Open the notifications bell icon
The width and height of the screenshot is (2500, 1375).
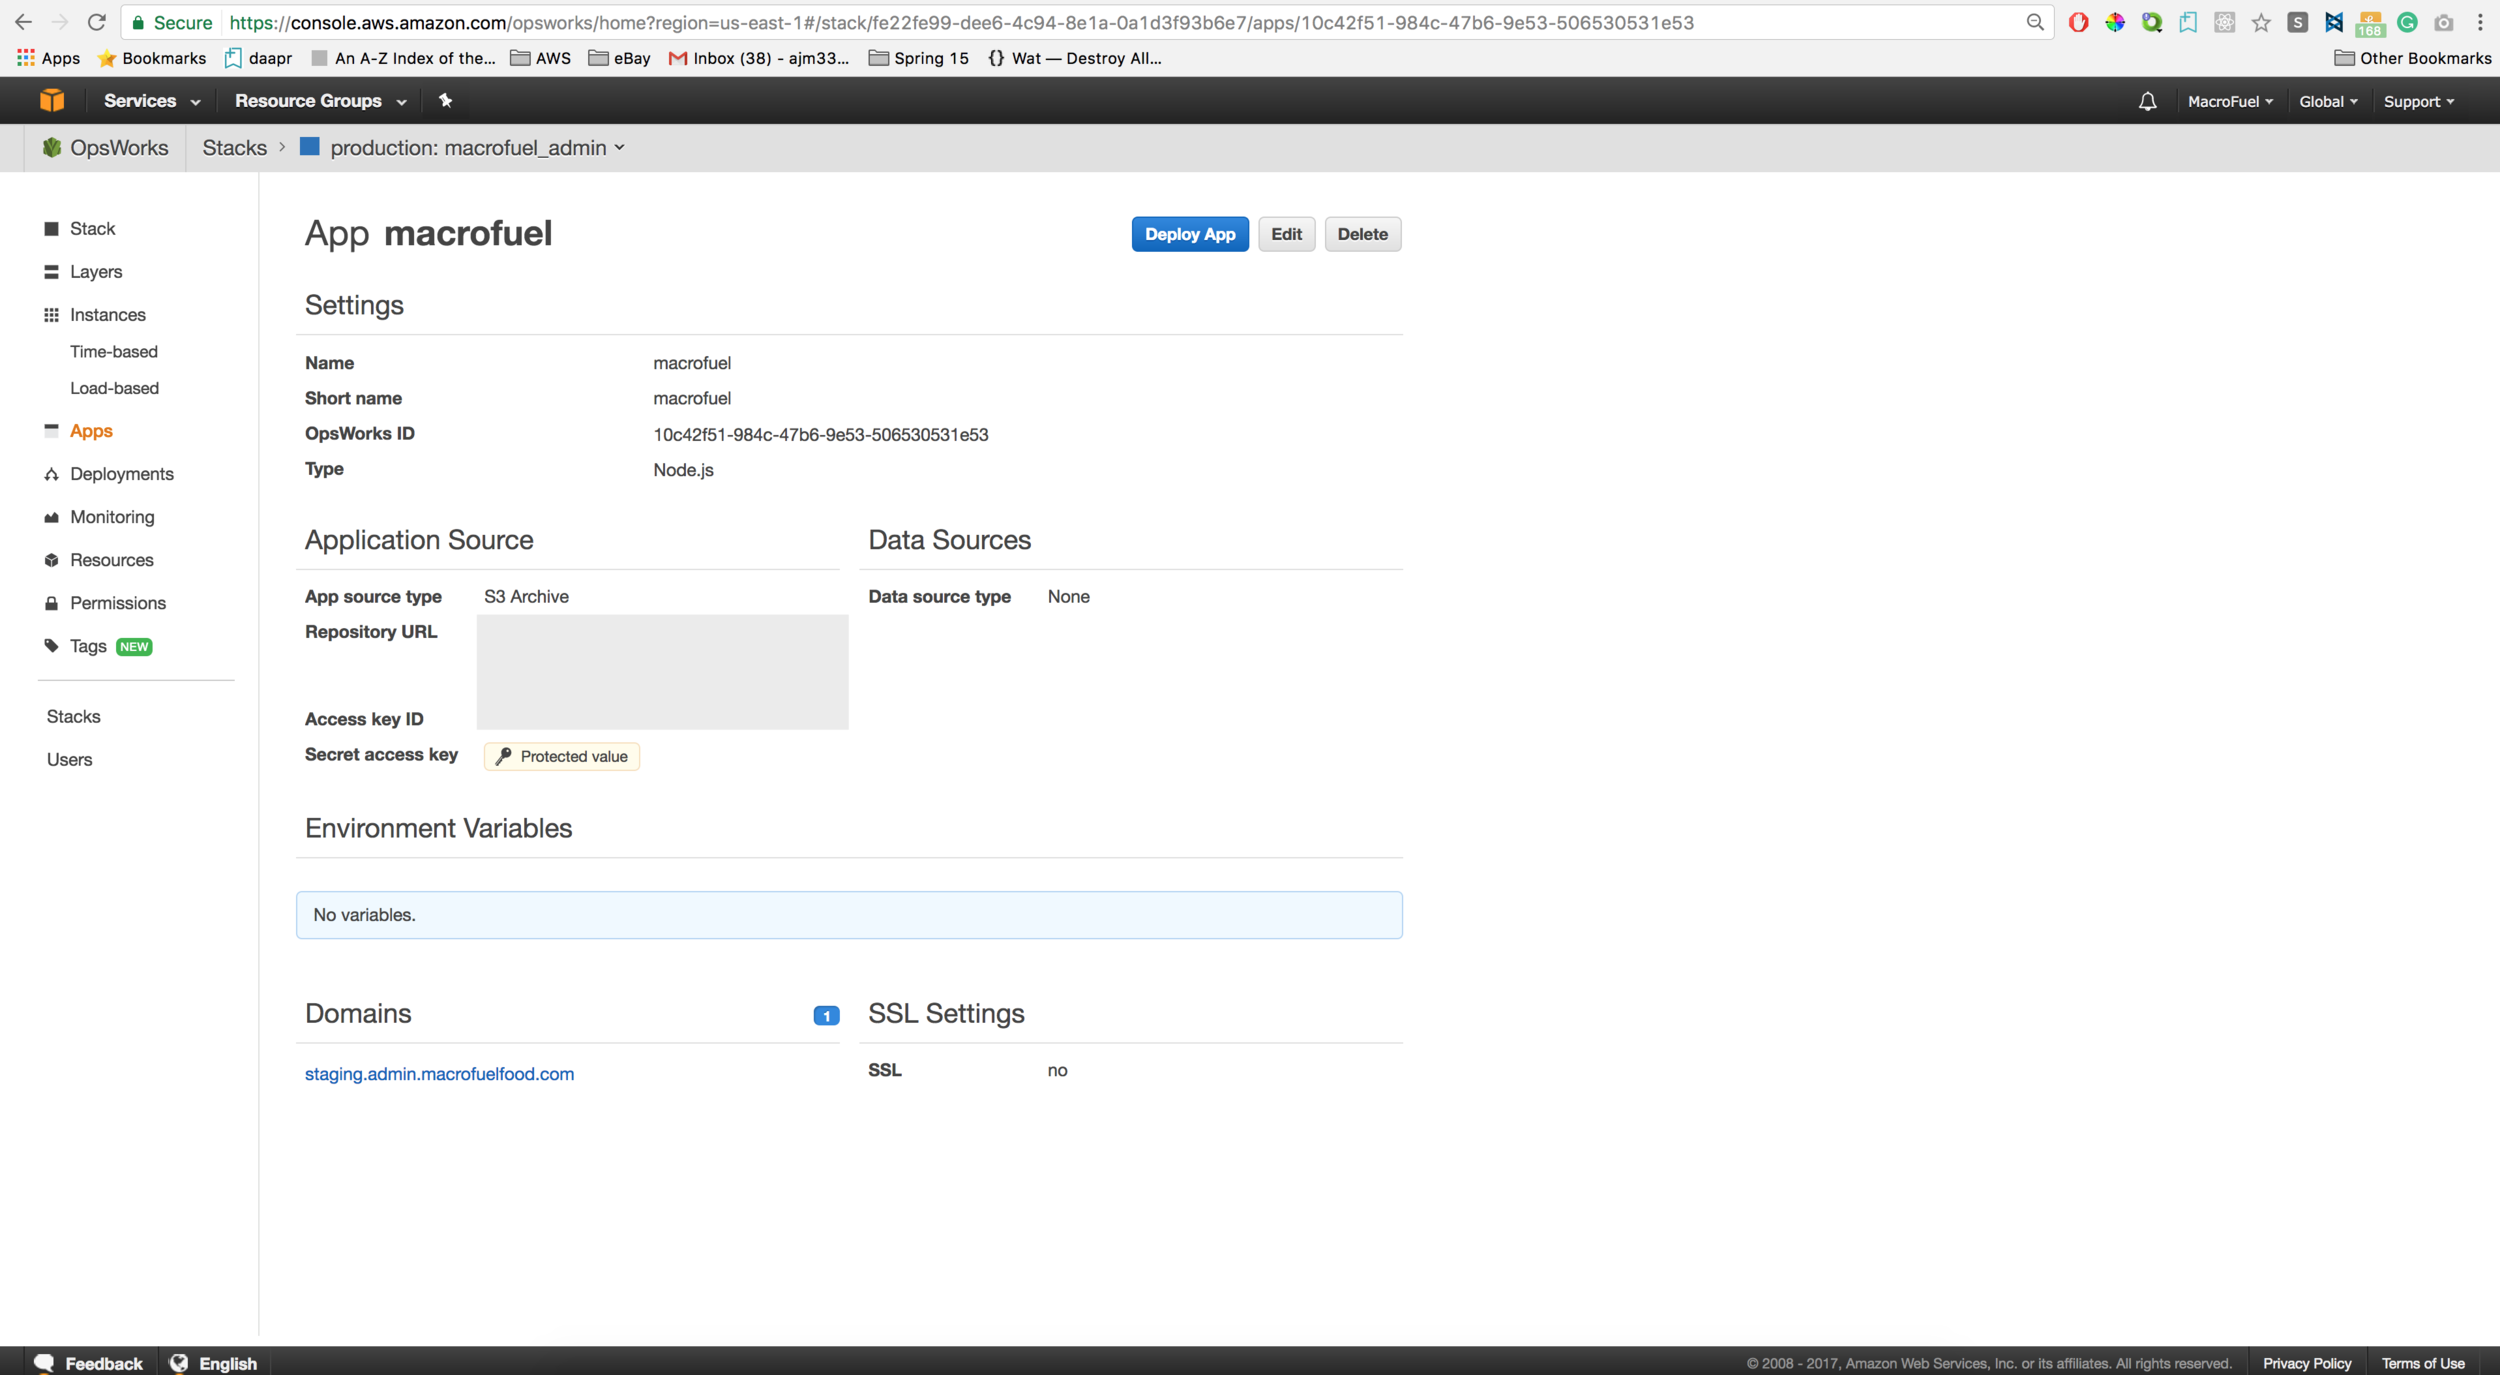click(x=2147, y=101)
